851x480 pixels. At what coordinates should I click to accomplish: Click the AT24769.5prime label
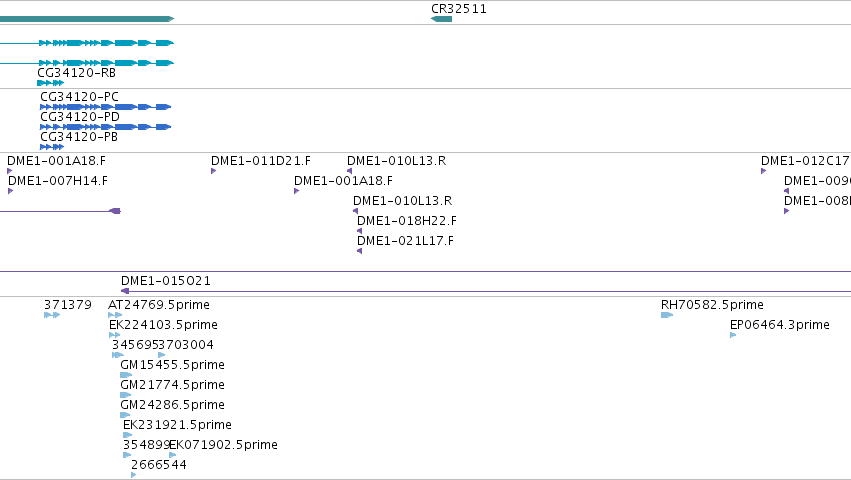tap(158, 305)
